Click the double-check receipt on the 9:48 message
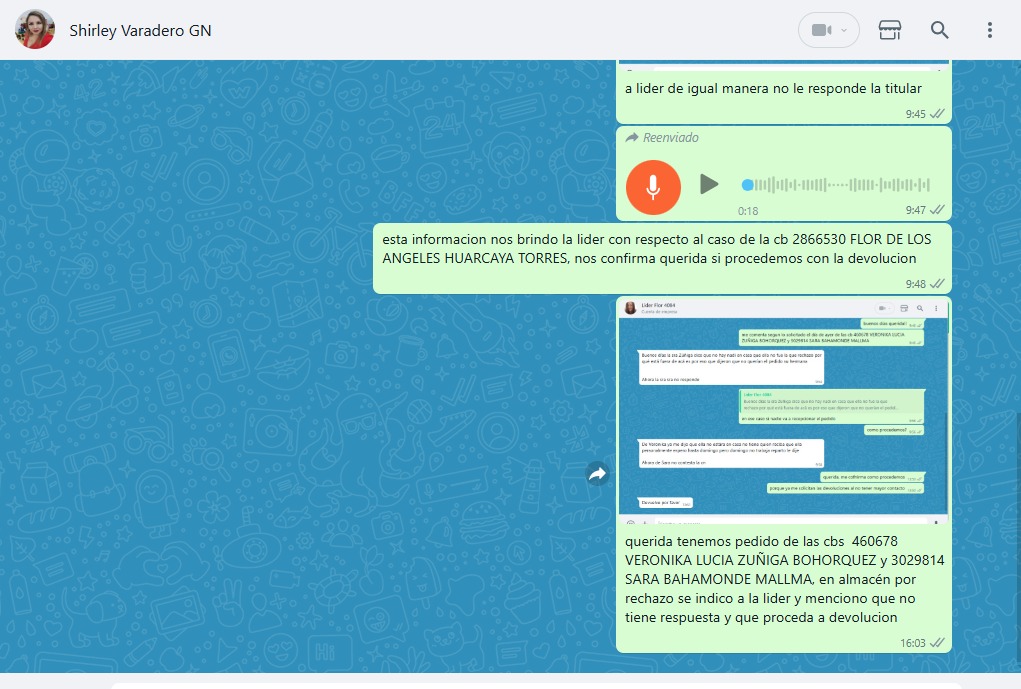This screenshot has width=1021, height=689. pos(937,284)
